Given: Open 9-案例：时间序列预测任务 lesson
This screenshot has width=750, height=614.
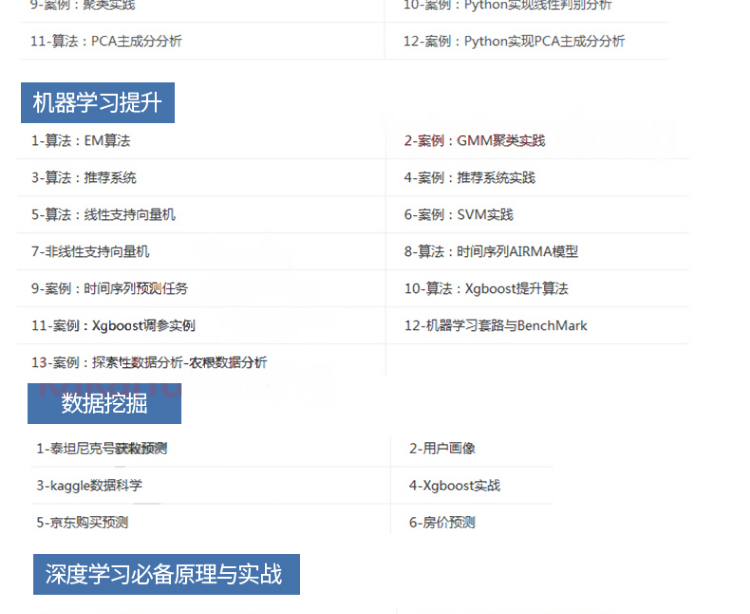Looking at the screenshot, I should coord(110,288).
